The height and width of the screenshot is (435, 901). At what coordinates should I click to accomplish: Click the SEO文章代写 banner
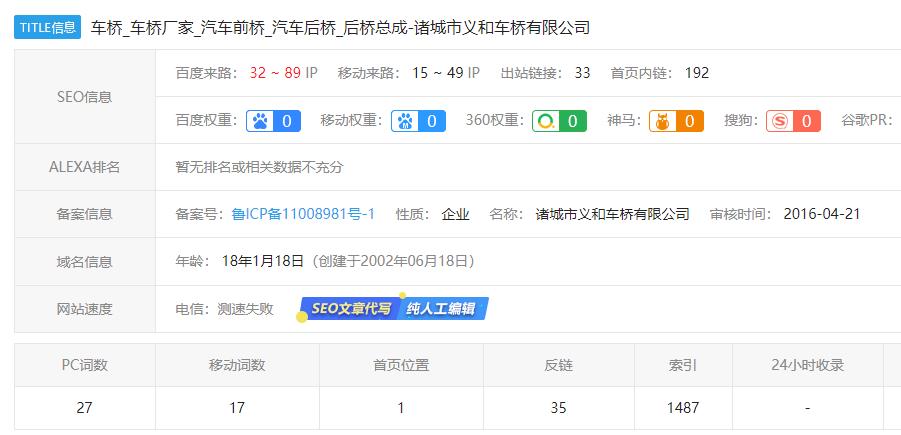[x=351, y=309]
